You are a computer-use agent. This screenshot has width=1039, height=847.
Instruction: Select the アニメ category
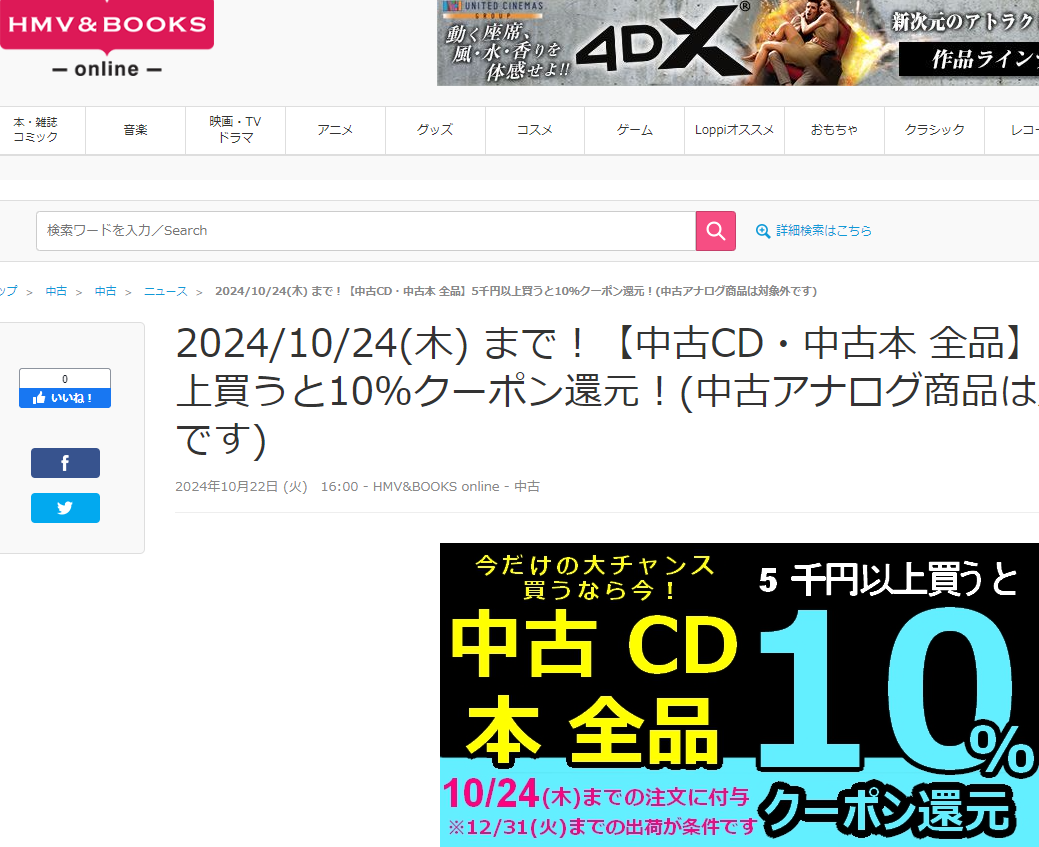pos(335,130)
